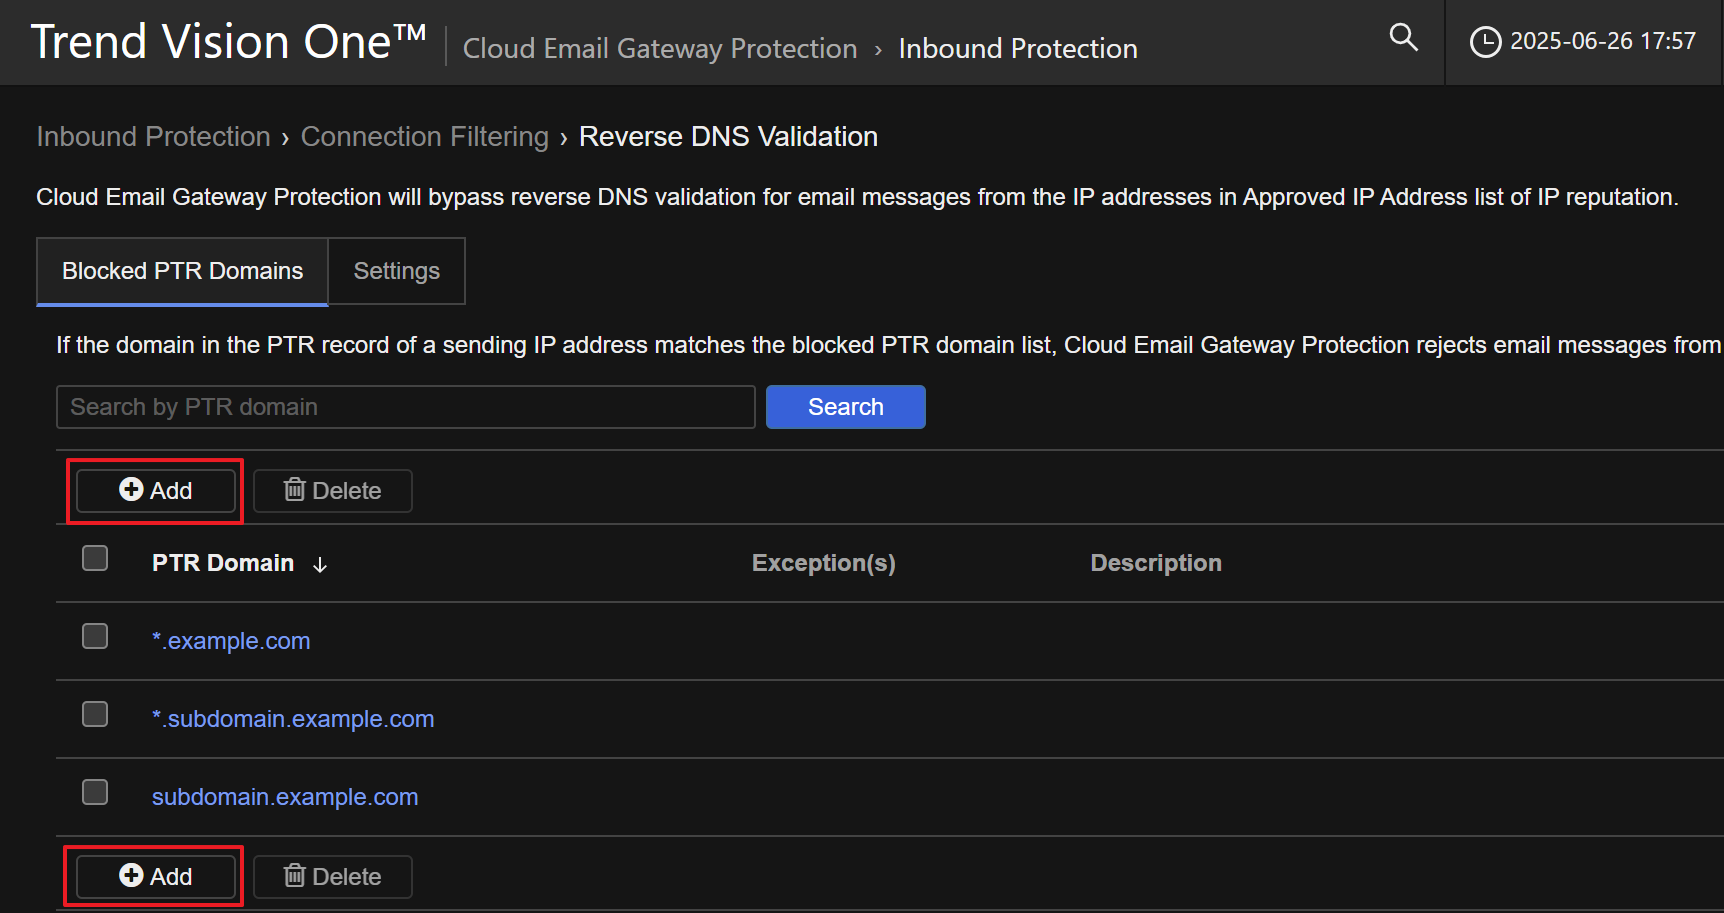Screen dimensions: 1724x913
Task: Open the subdomain.example.com domain link
Action: tap(285, 797)
